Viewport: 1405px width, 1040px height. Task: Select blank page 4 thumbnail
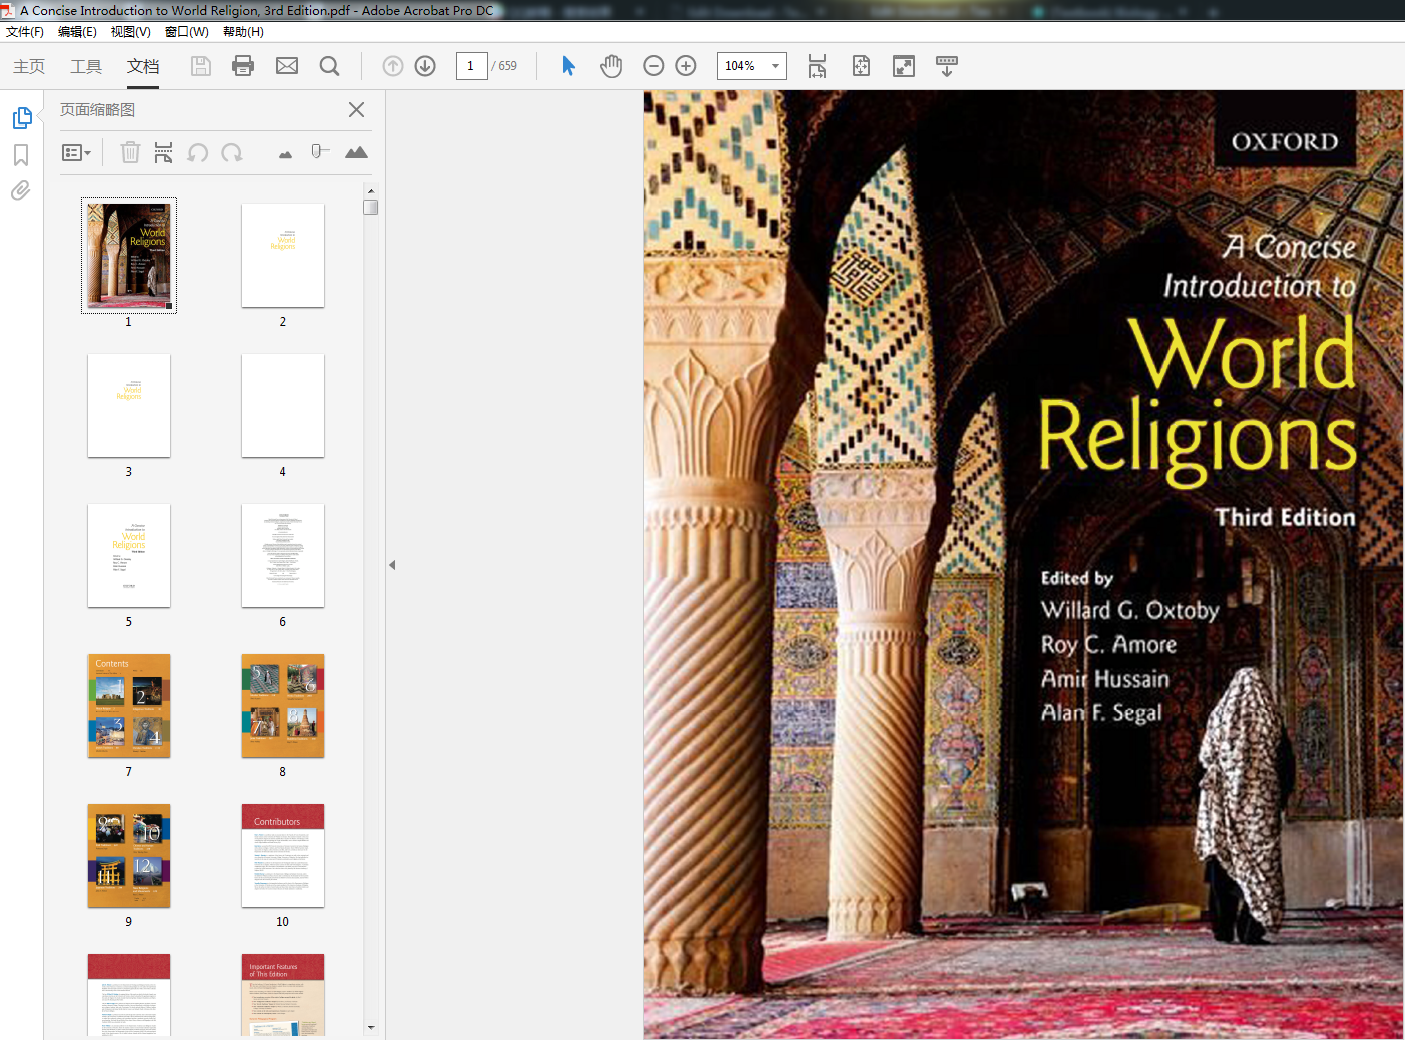click(283, 405)
